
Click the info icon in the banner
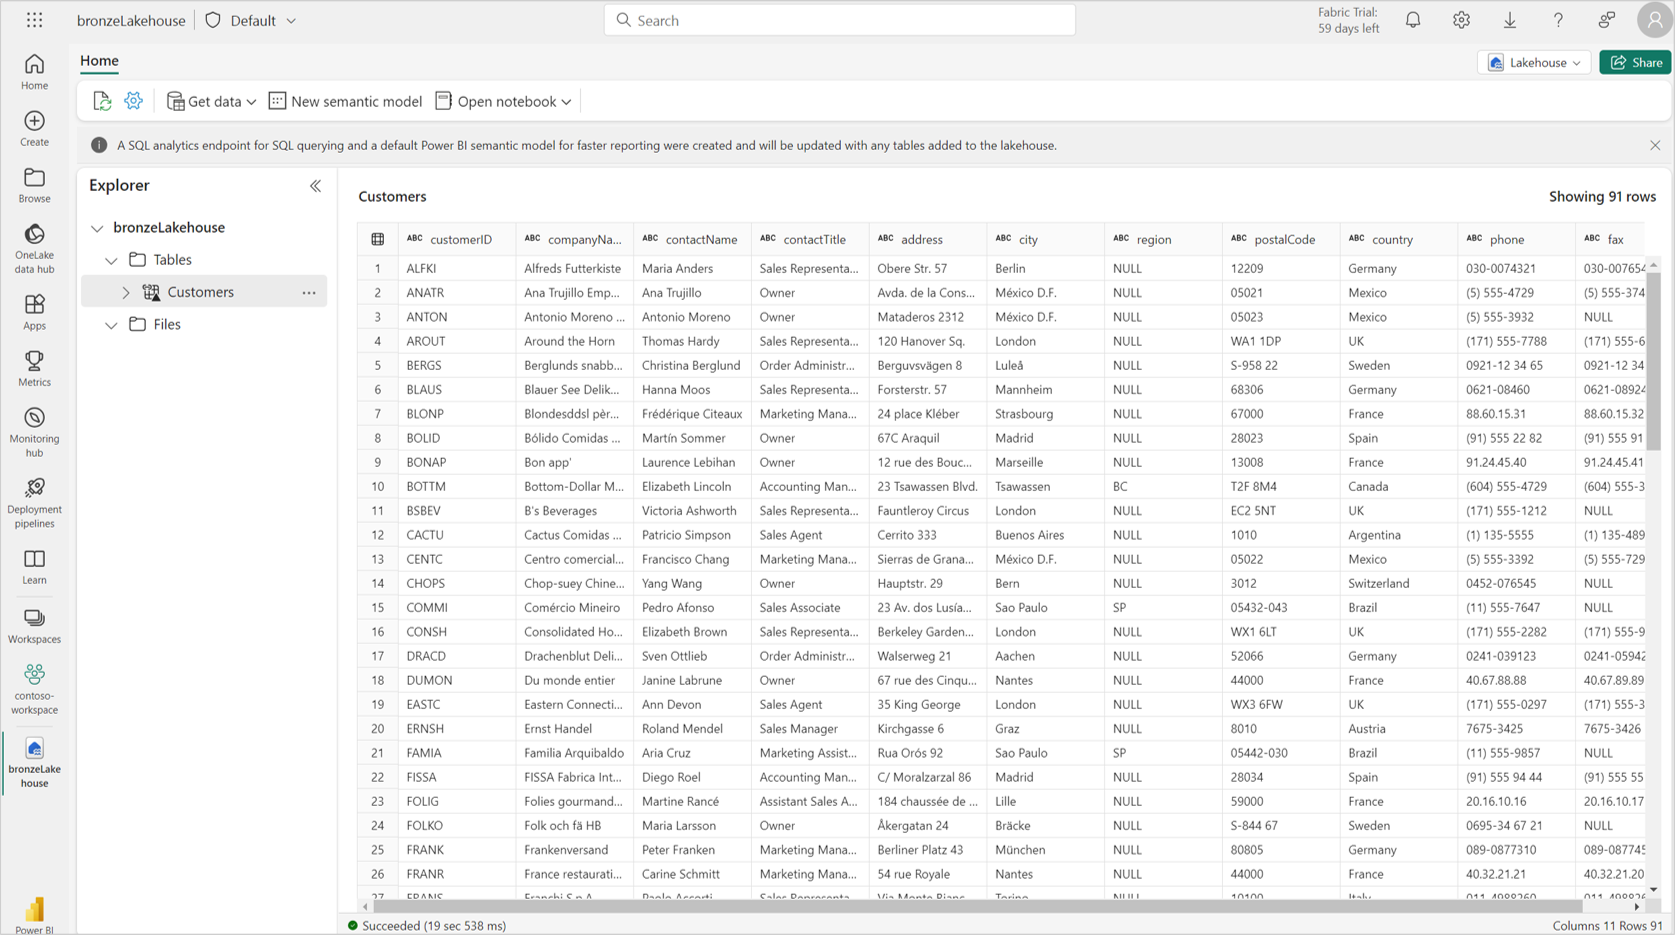(x=99, y=145)
